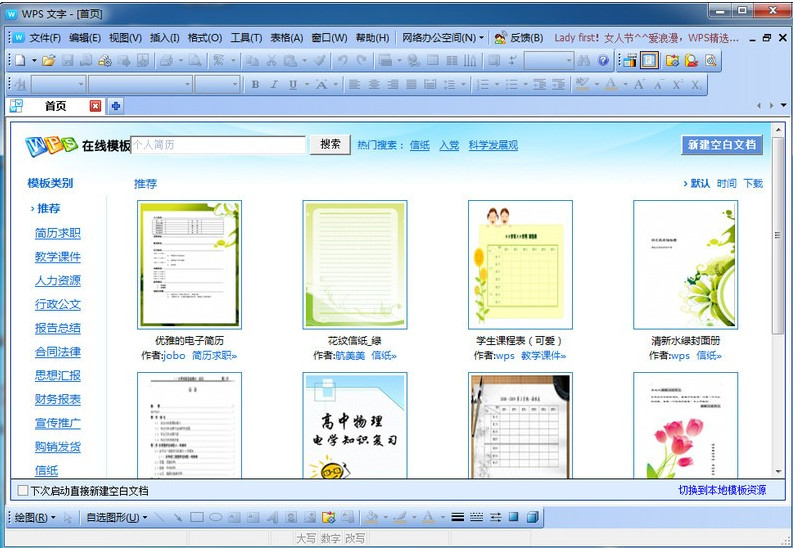Open the 视图(V) menu
Screen dimensions: 793x548
pos(125,38)
